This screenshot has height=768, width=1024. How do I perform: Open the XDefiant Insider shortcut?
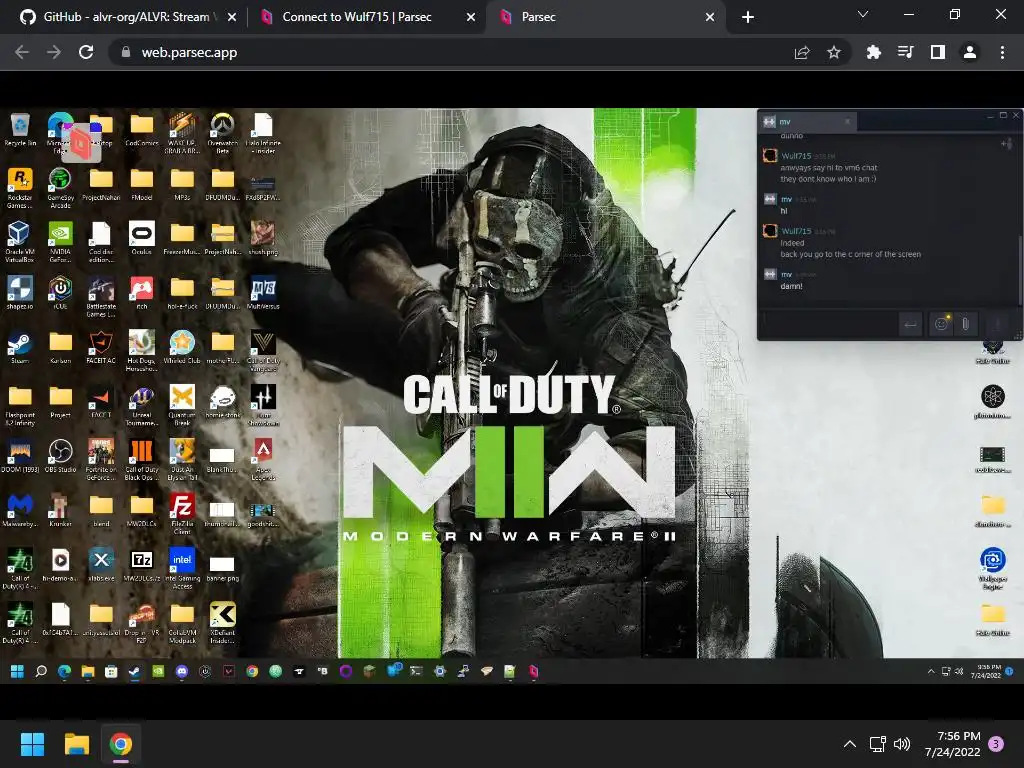[223, 623]
